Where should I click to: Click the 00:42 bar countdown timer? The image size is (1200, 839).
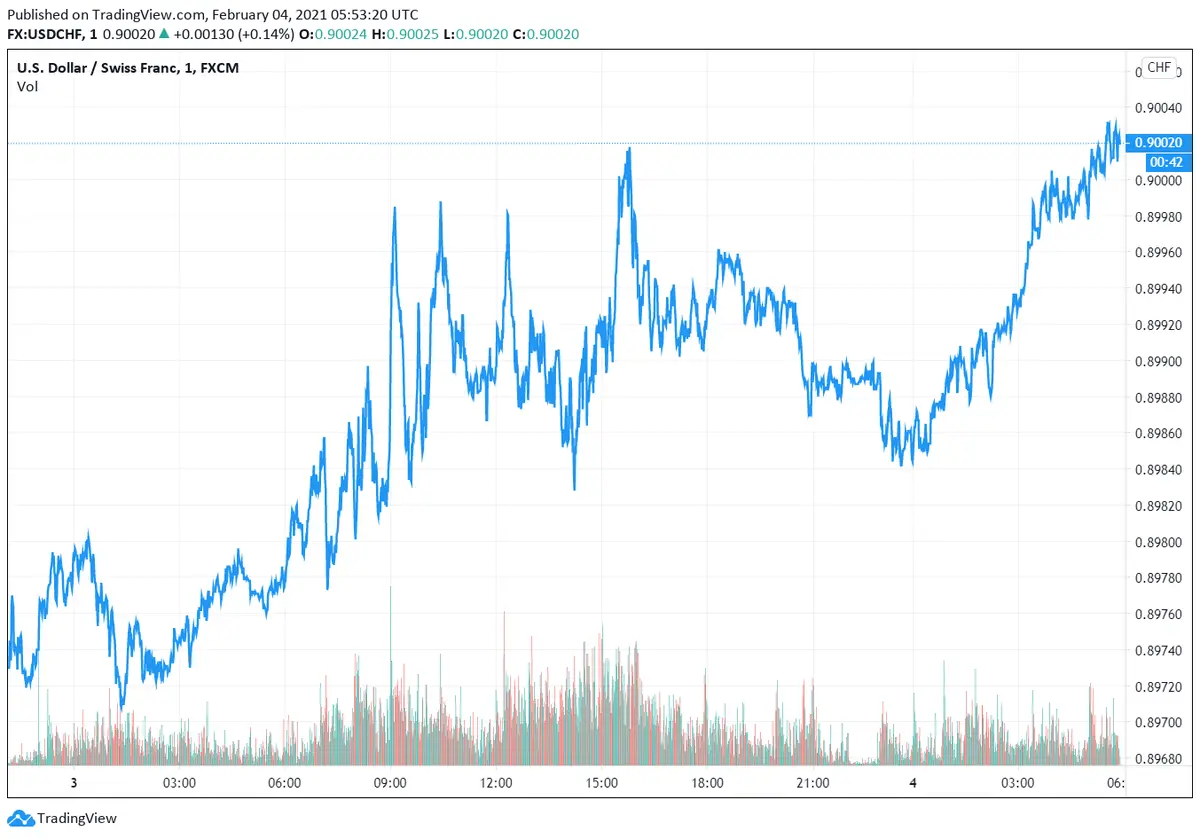pyautogui.click(x=1166, y=162)
